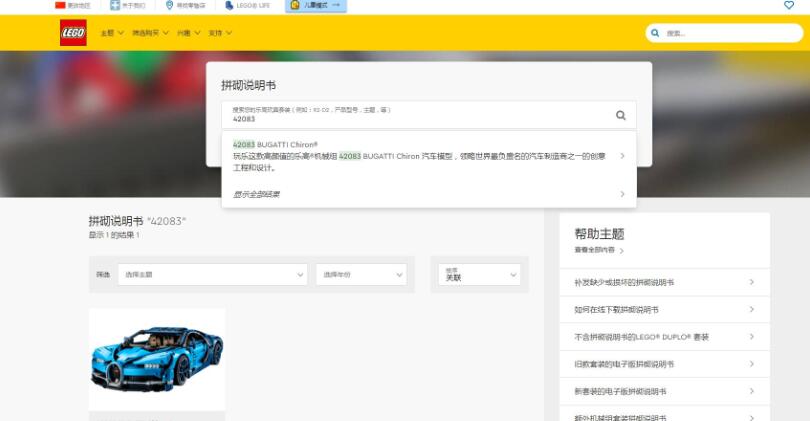Click the about us icon in top bar

[x=115, y=5]
